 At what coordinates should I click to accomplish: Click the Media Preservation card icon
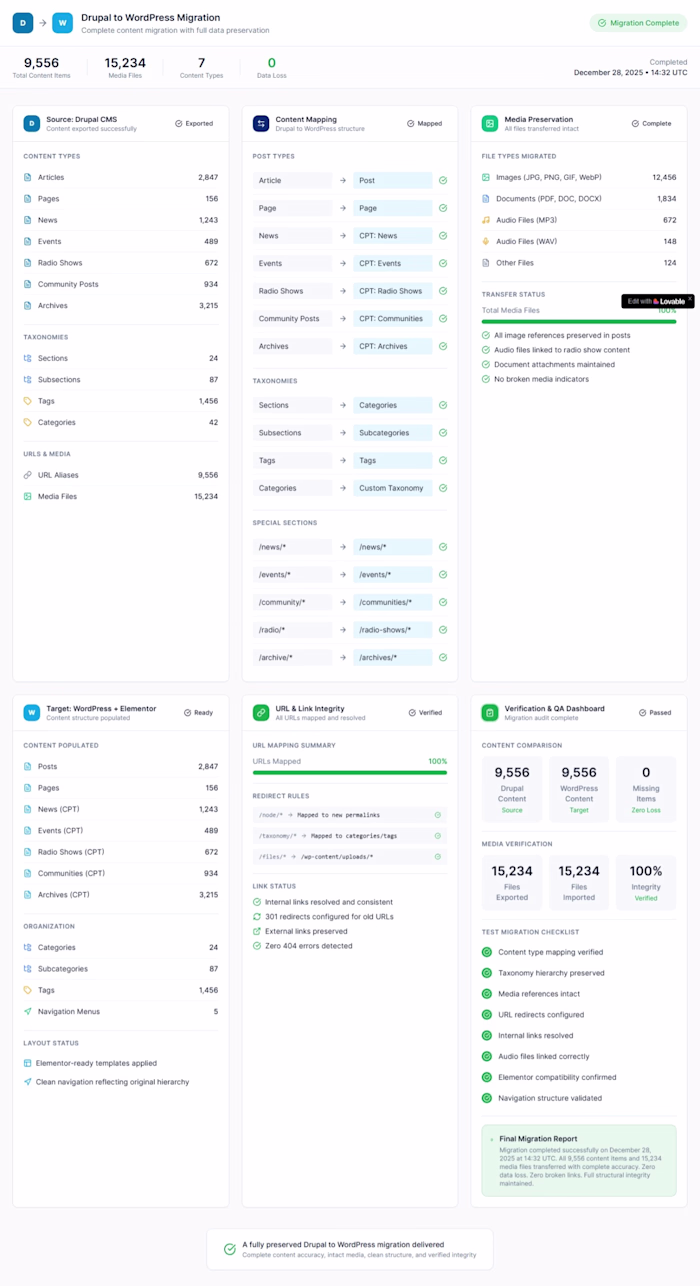tap(490, 124)
